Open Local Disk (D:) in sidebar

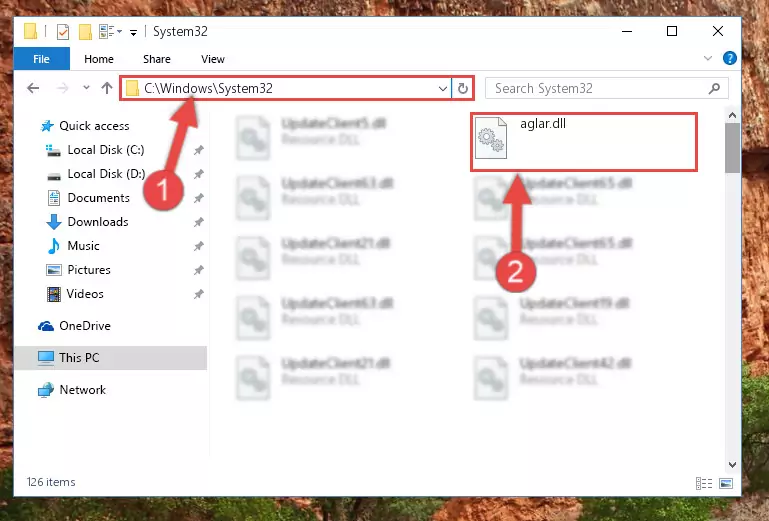click(x=106, y=174)
